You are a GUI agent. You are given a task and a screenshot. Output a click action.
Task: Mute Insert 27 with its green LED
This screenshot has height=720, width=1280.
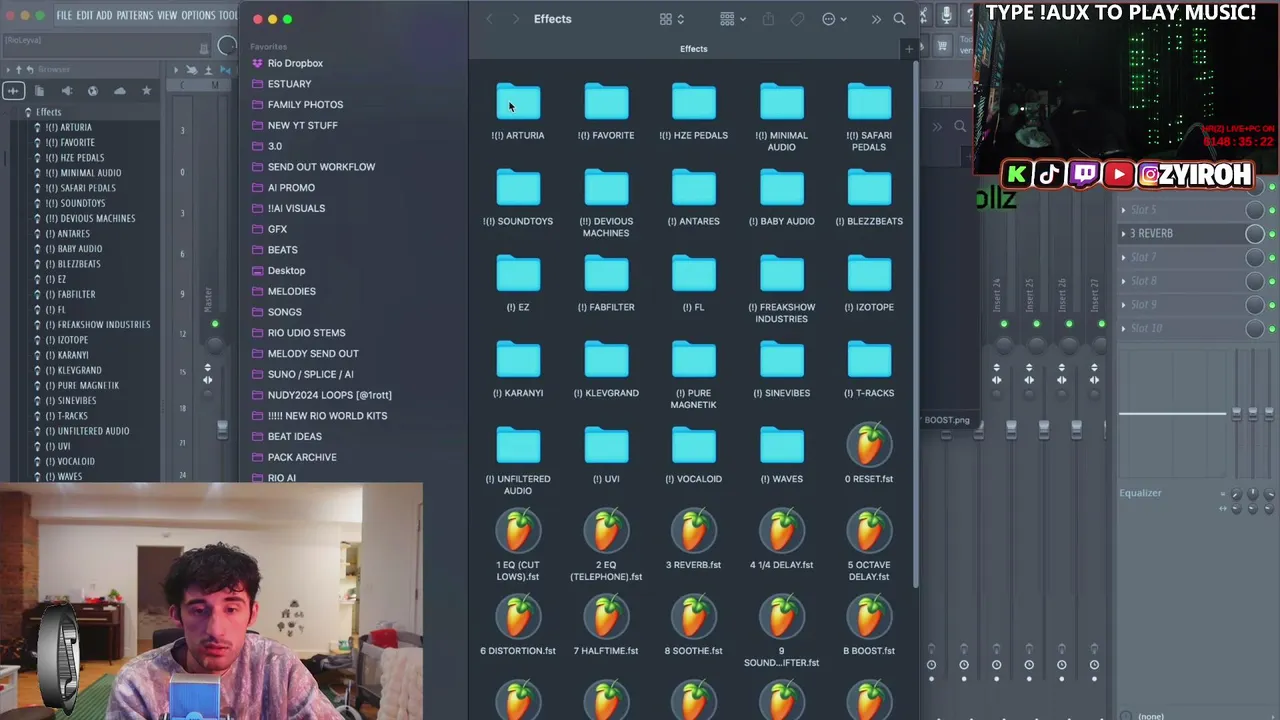click(1101, 324)
